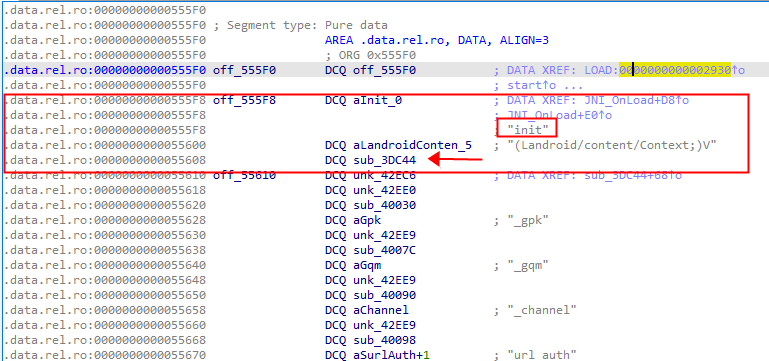Select the aGpk data reference
The width and height of the screenshot is (769, 361).
point(367,220)
